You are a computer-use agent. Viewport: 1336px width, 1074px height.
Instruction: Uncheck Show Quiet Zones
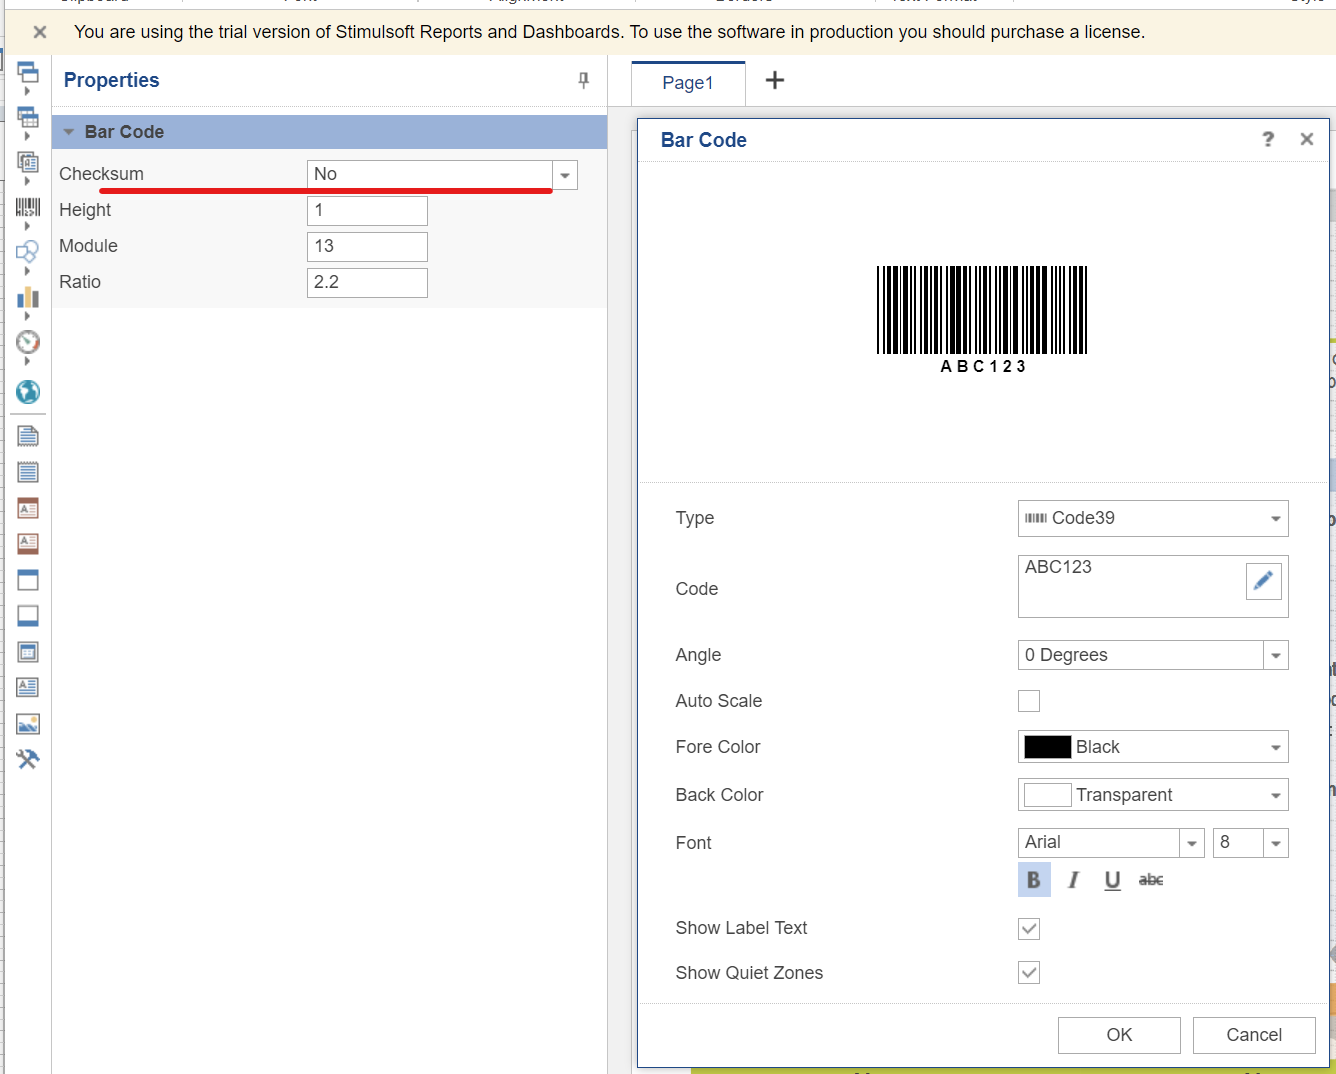tap(1029, 972)
